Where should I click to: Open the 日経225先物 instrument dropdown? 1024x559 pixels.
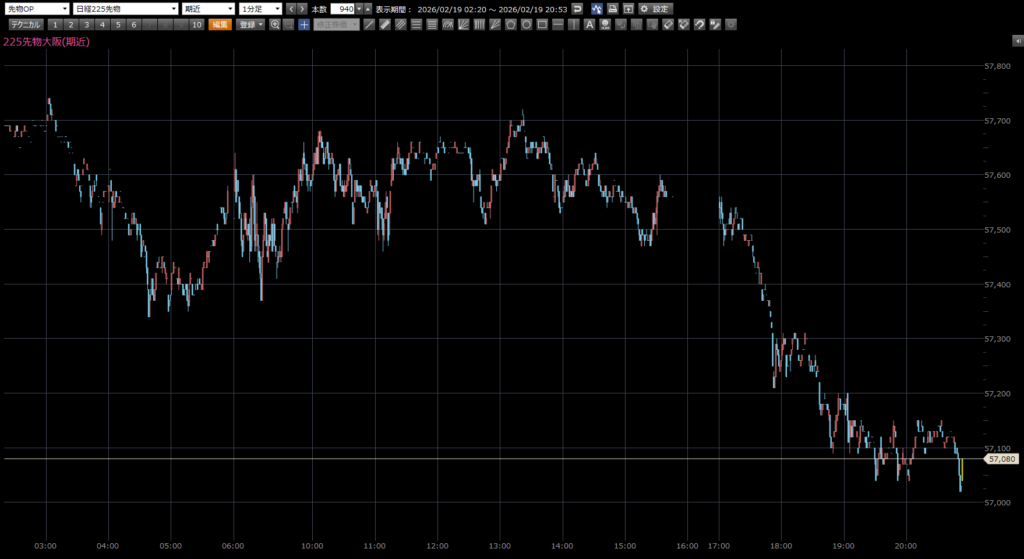tap(125, 8)
